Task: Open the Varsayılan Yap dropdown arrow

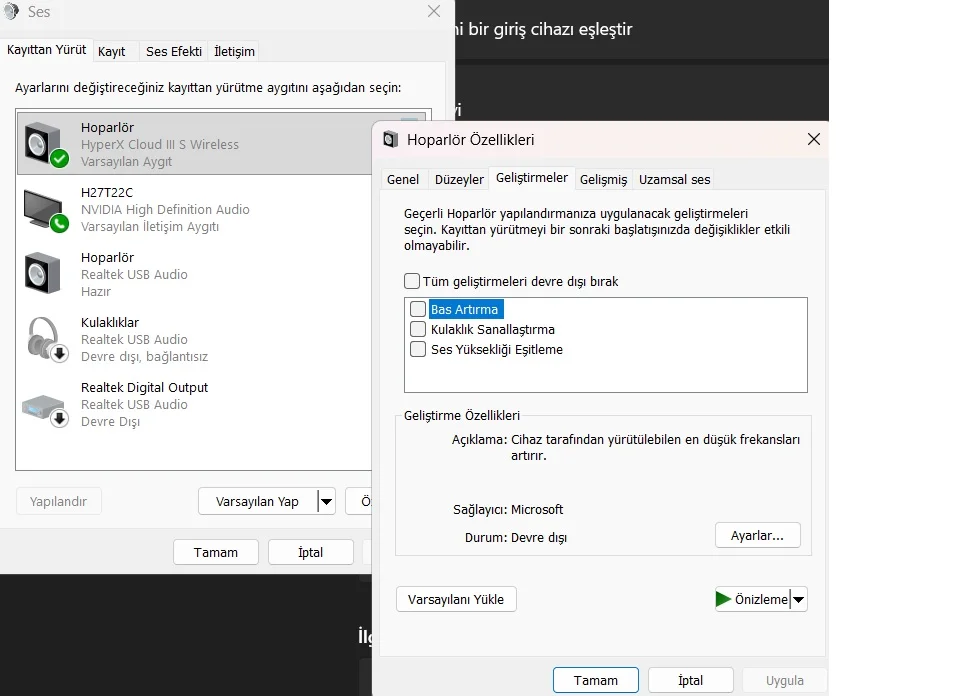Action: 327,502
